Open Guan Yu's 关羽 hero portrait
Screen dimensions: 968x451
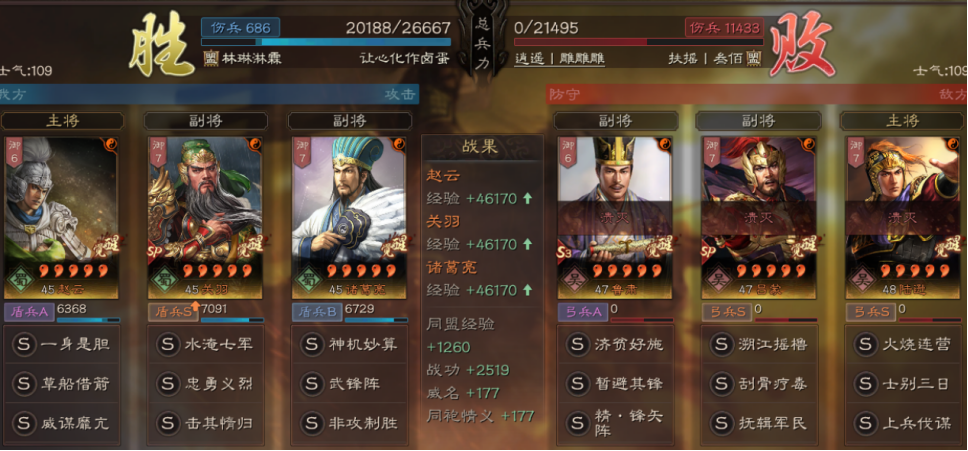click(205, 217)
